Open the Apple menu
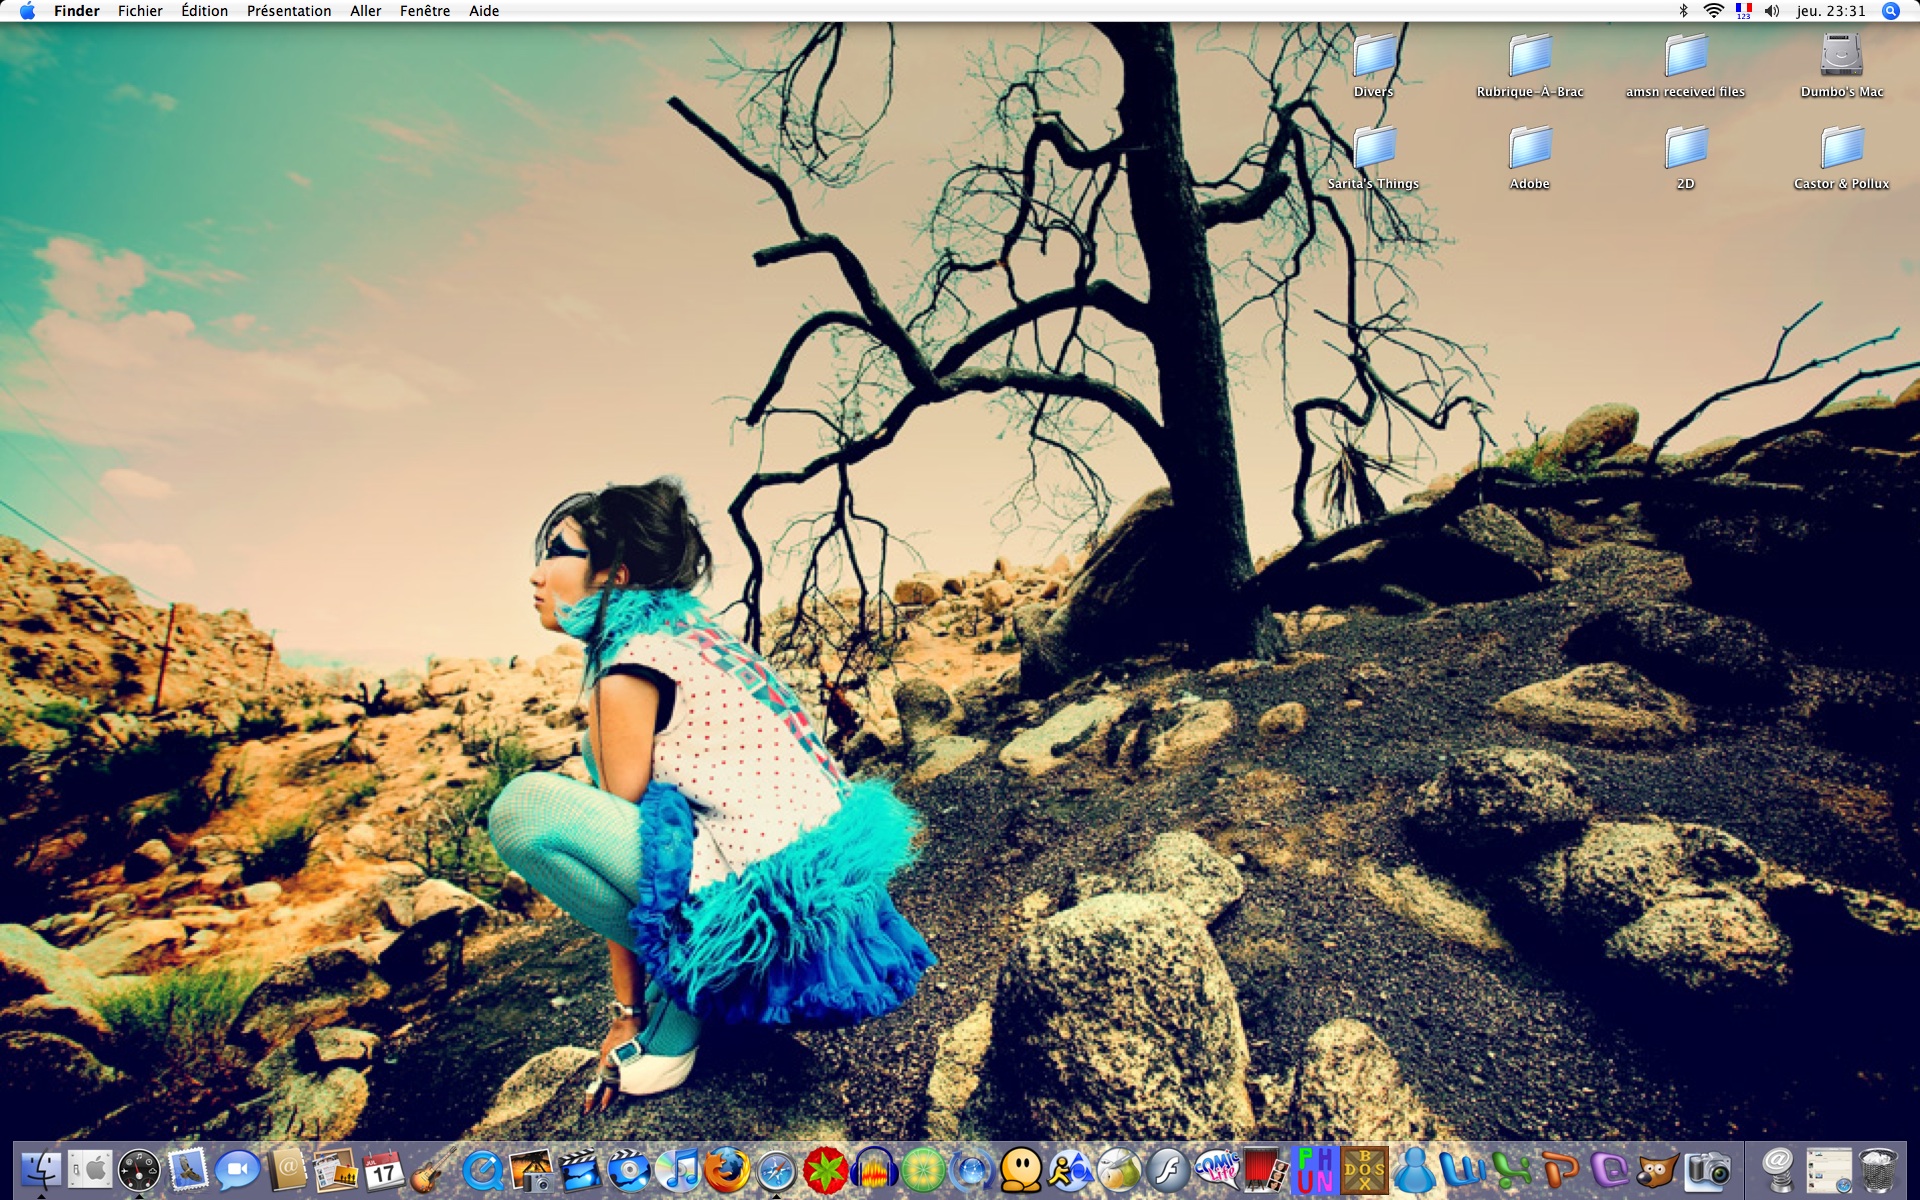Viewport: 1920px width, 1200px height. (27, 11)
